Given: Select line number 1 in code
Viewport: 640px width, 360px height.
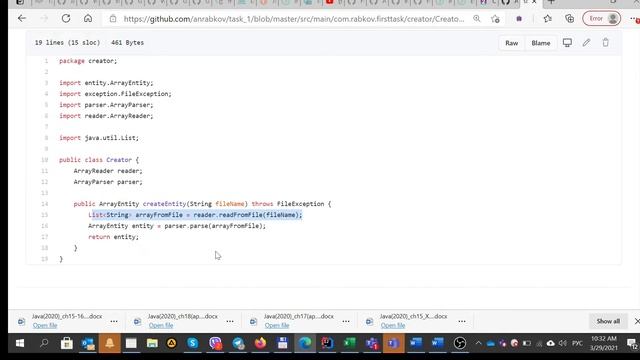Looking at the screenshot, I should coord(46,61).
